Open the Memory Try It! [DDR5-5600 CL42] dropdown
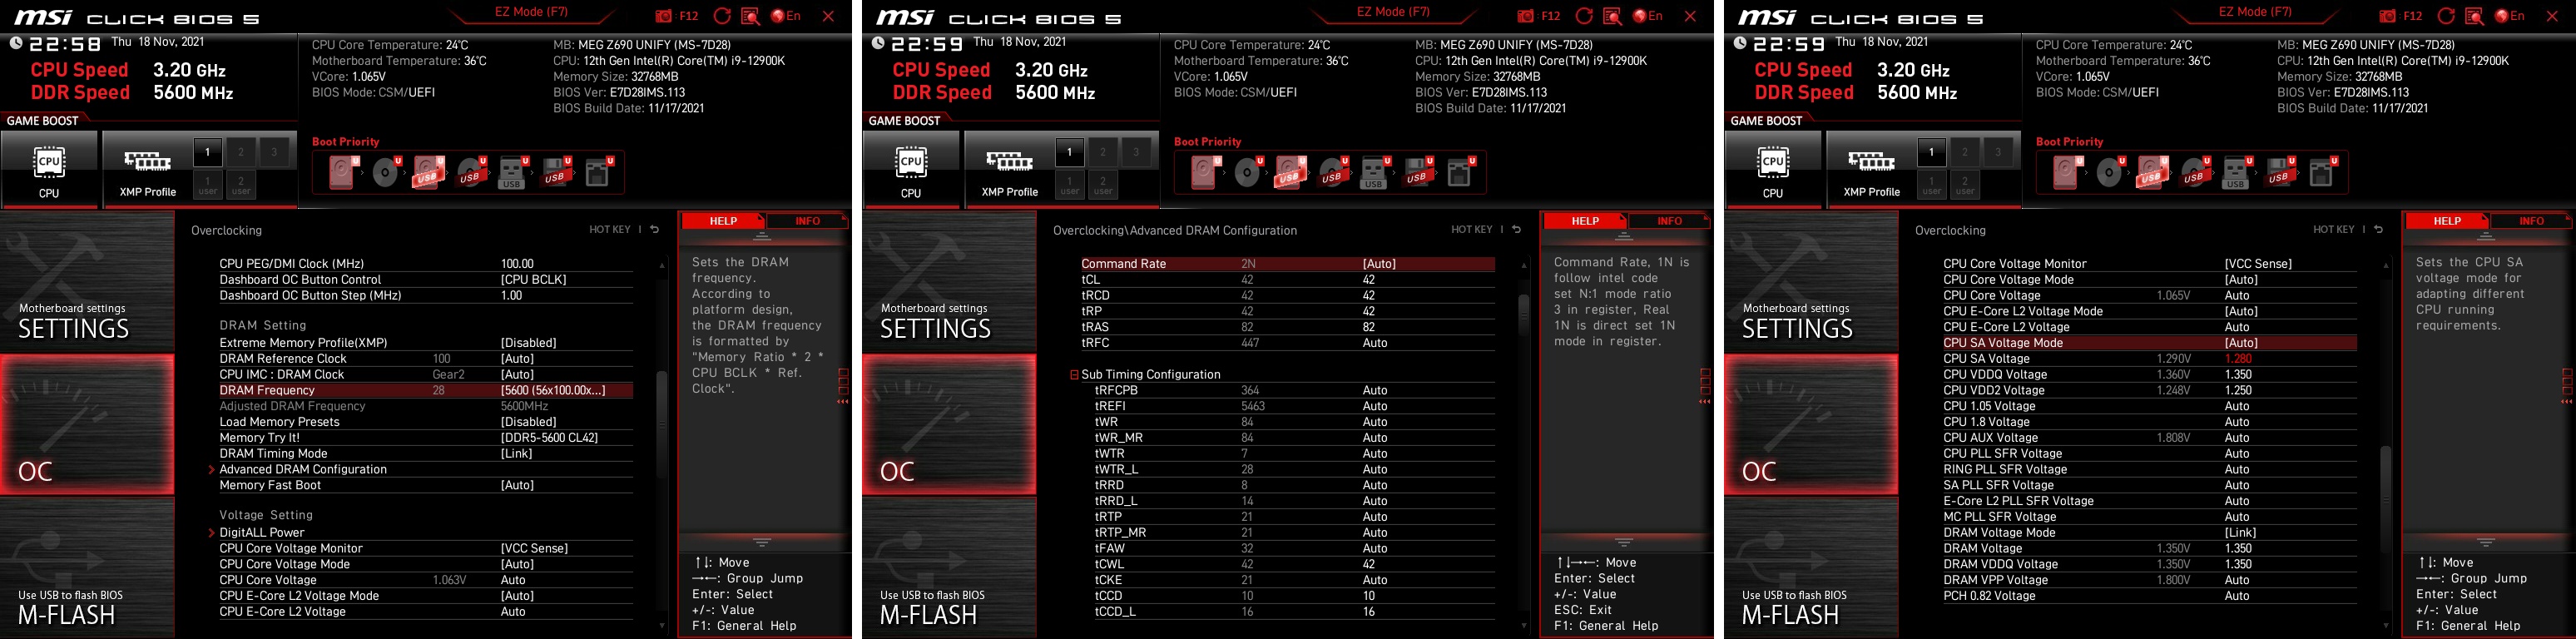The height and width of the screenshot is (639, 2576). tap(550, 438)
